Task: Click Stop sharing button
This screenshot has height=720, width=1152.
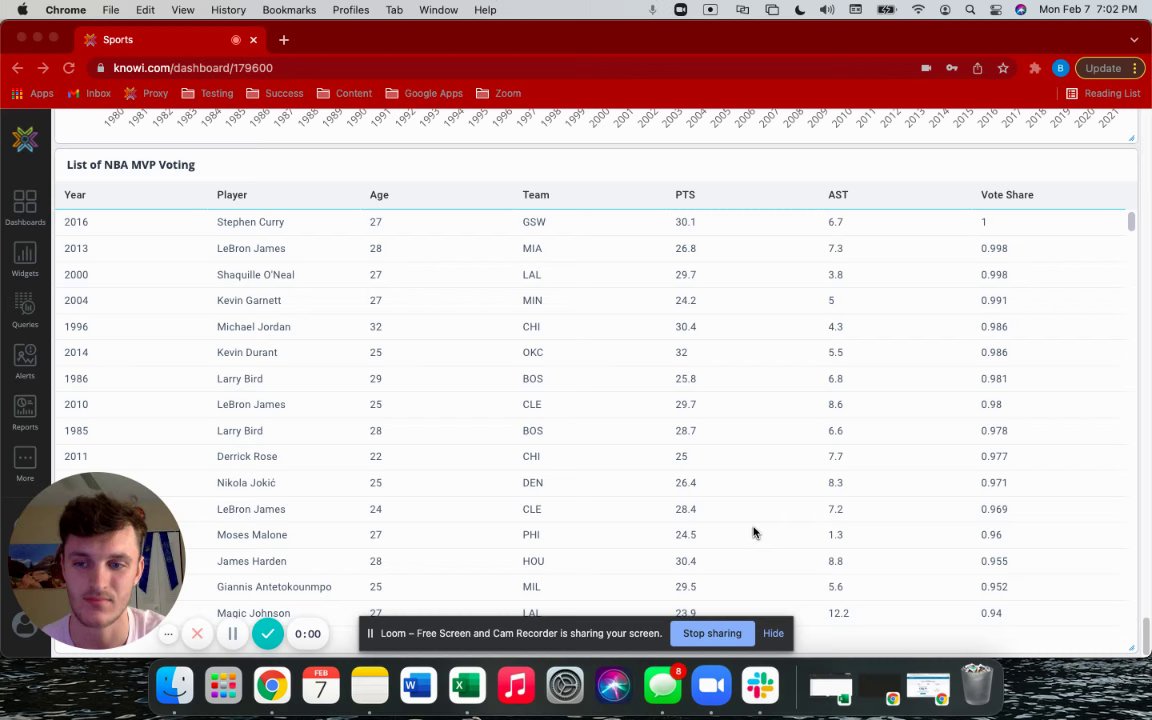Action: [x=712, y=633]
